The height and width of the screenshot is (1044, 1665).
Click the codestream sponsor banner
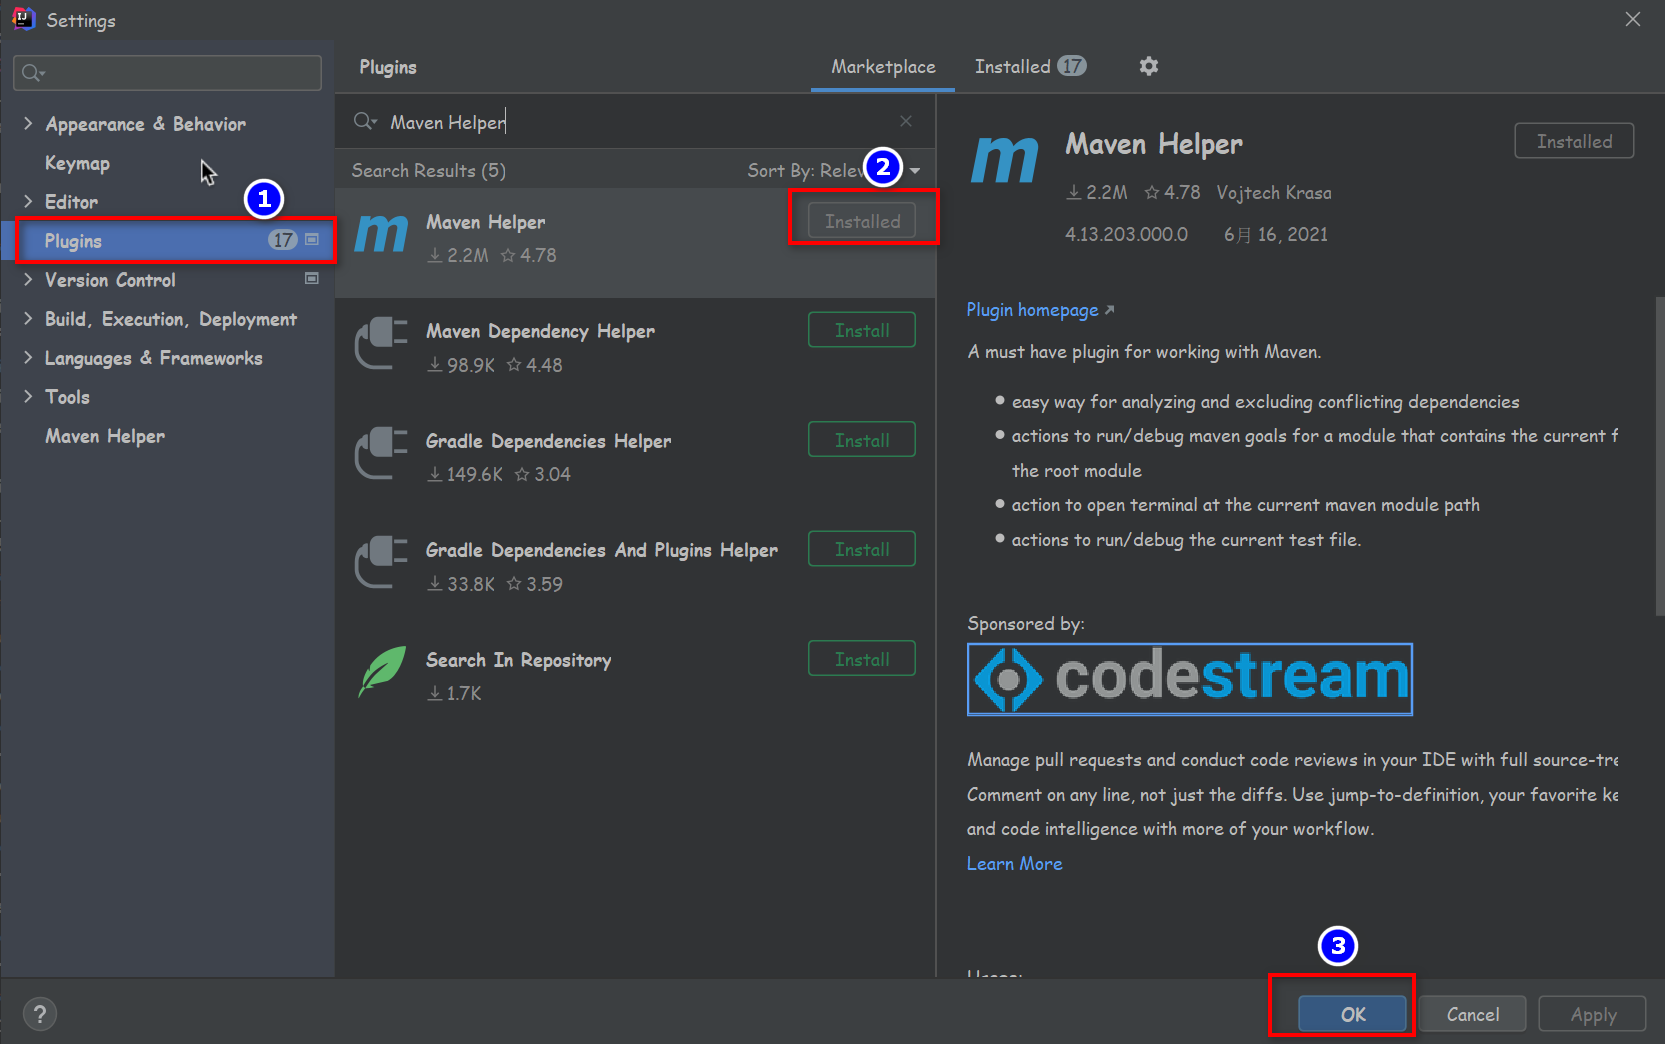[x=1190, y=679]
